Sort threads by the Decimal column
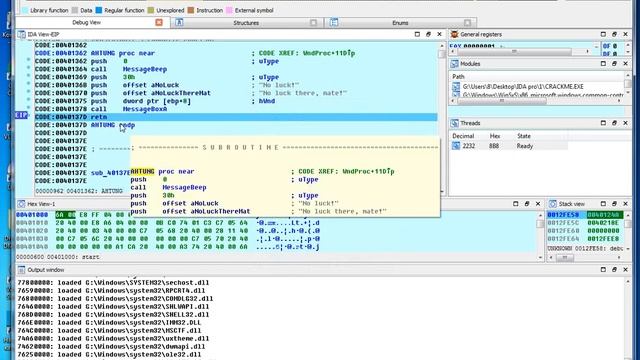 click(463, 136)
